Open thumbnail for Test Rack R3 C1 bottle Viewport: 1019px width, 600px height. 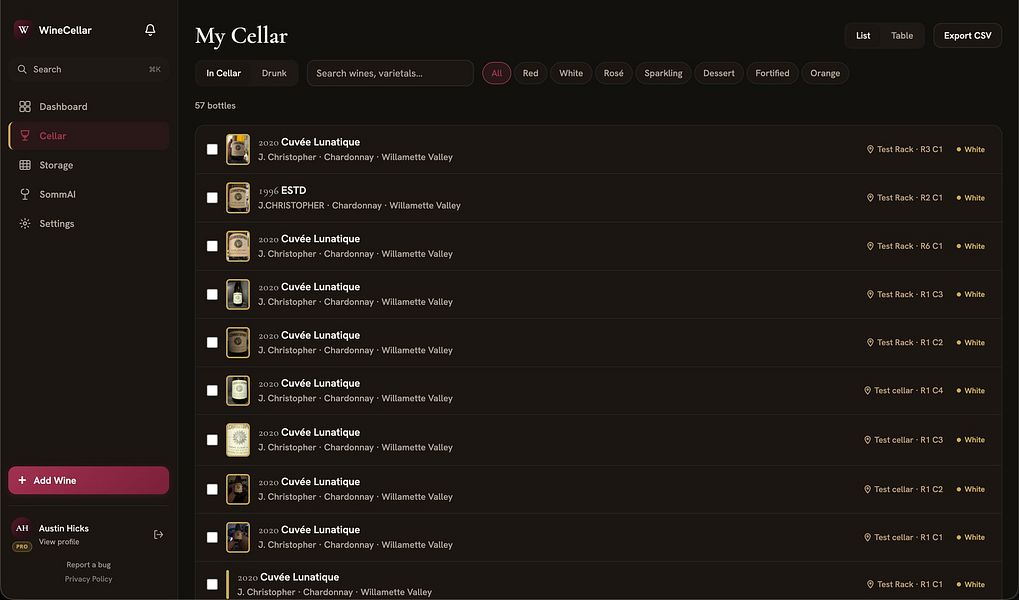[238, 150]
